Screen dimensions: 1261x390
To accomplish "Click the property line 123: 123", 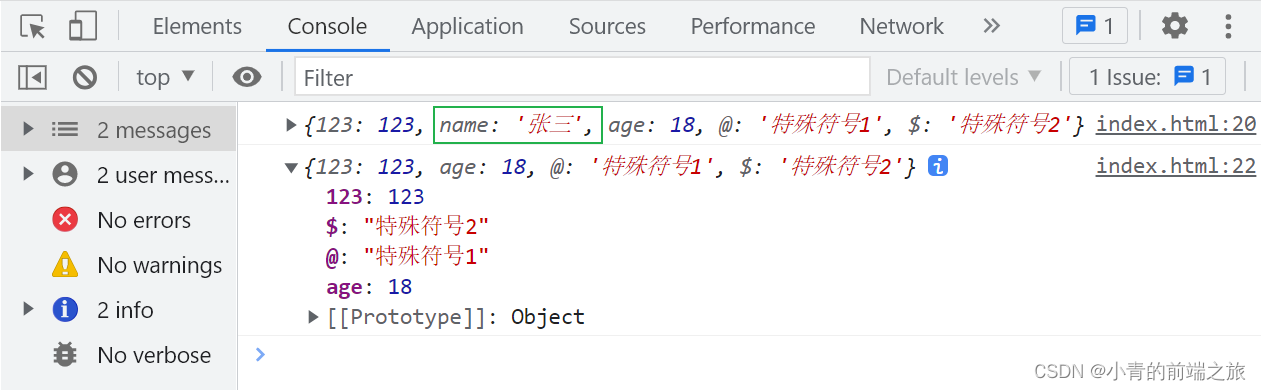I will pyautogui.click(x=375, y=197).
